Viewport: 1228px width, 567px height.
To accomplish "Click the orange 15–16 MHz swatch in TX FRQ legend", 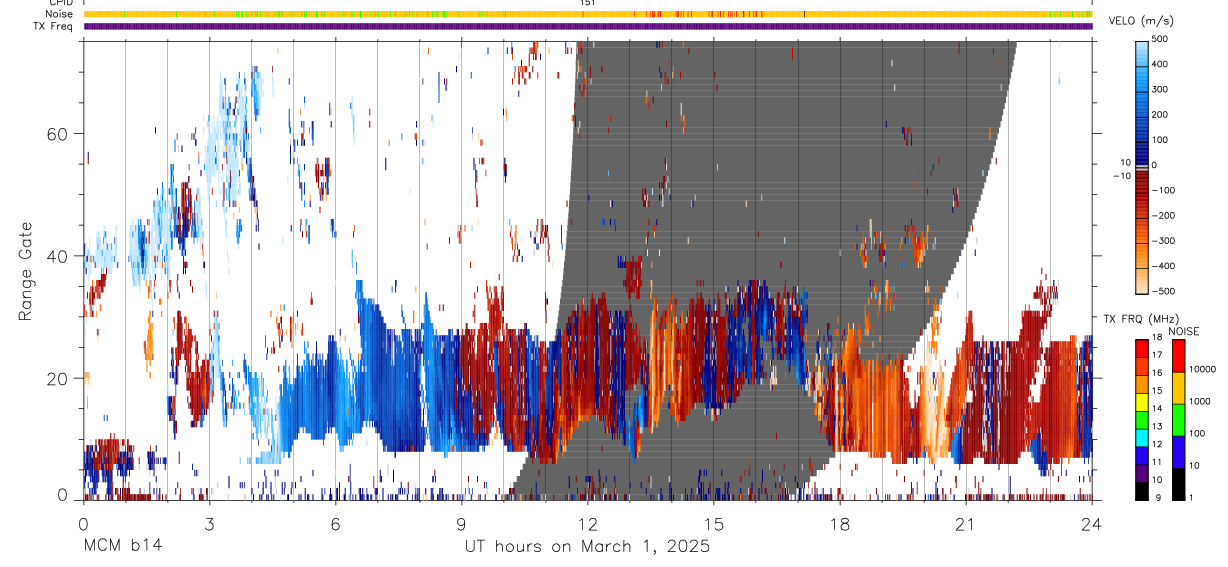I will 1142,384.
